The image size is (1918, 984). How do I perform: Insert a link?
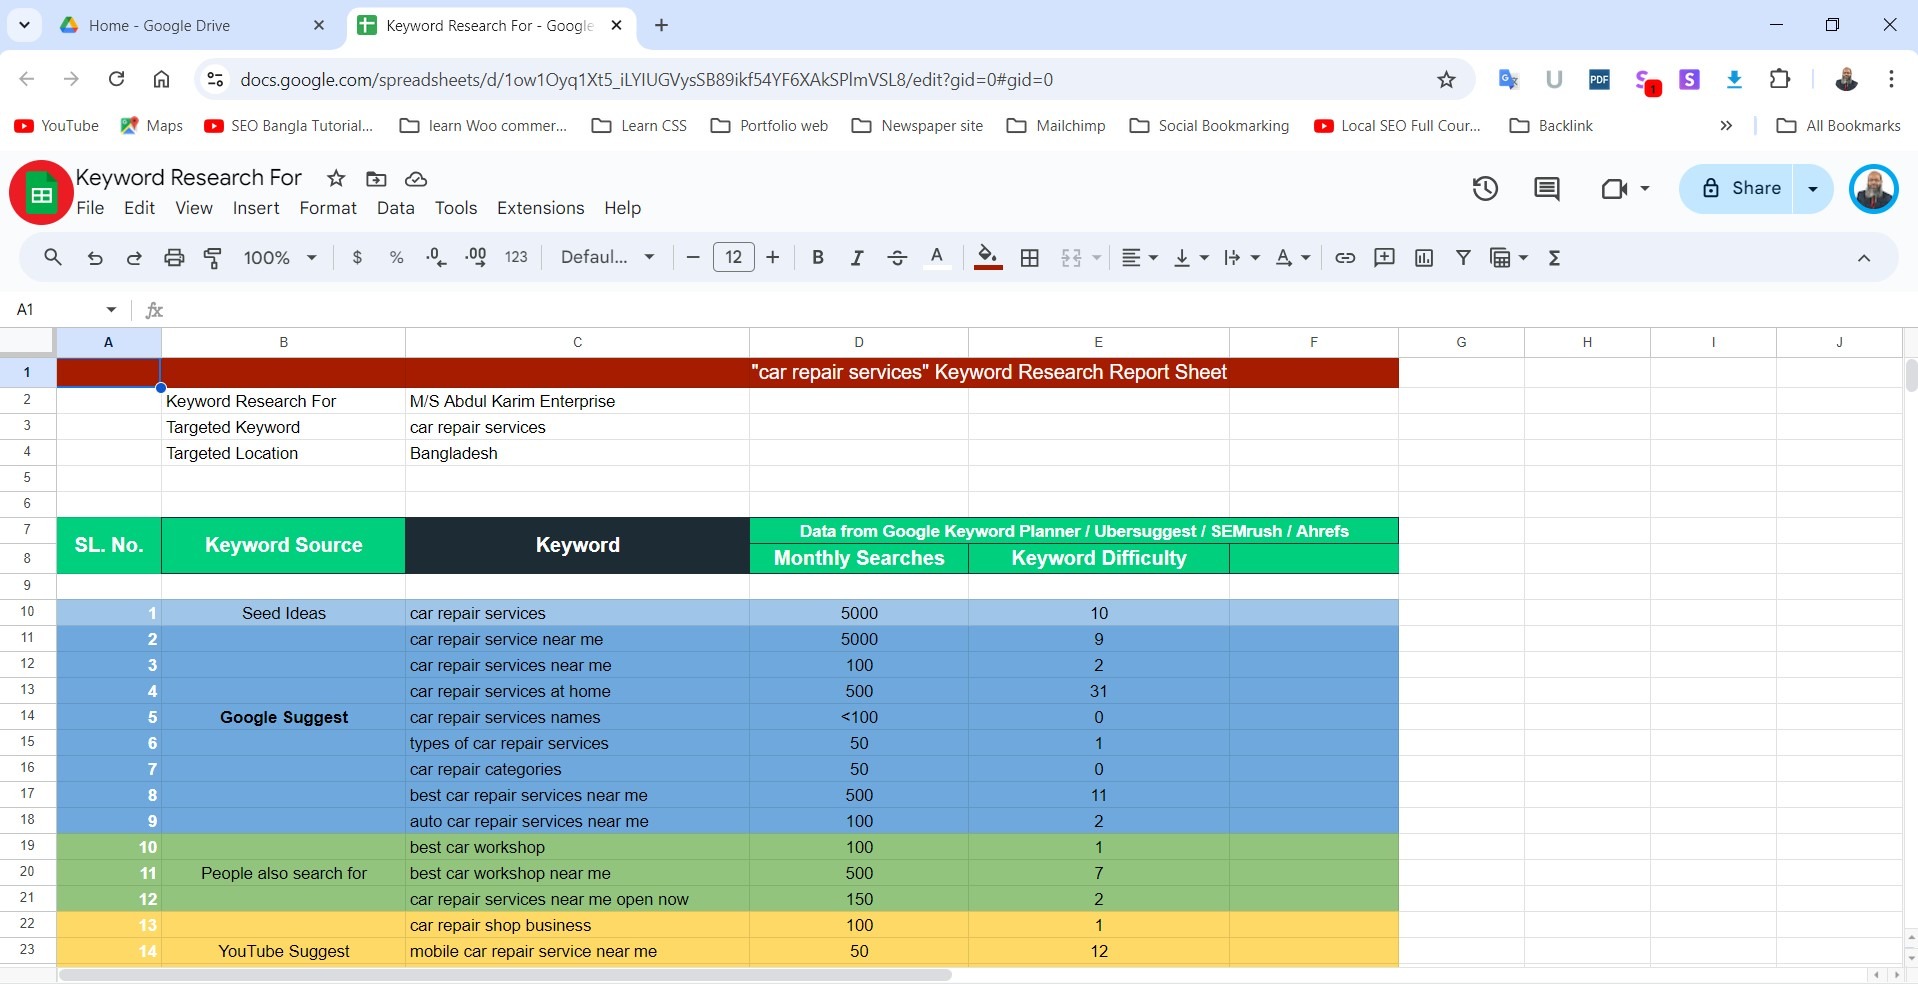click(1345, 257)
